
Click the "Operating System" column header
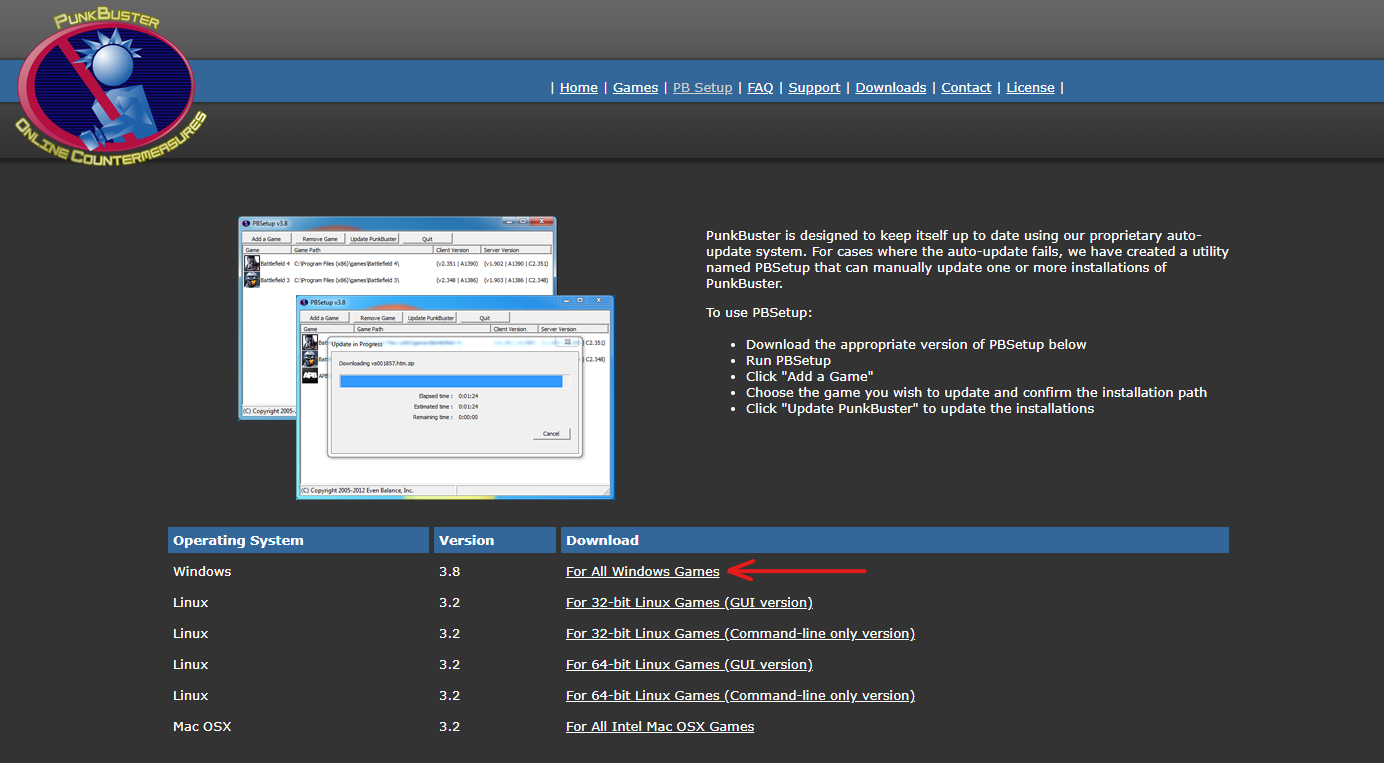tap(298, 540)
